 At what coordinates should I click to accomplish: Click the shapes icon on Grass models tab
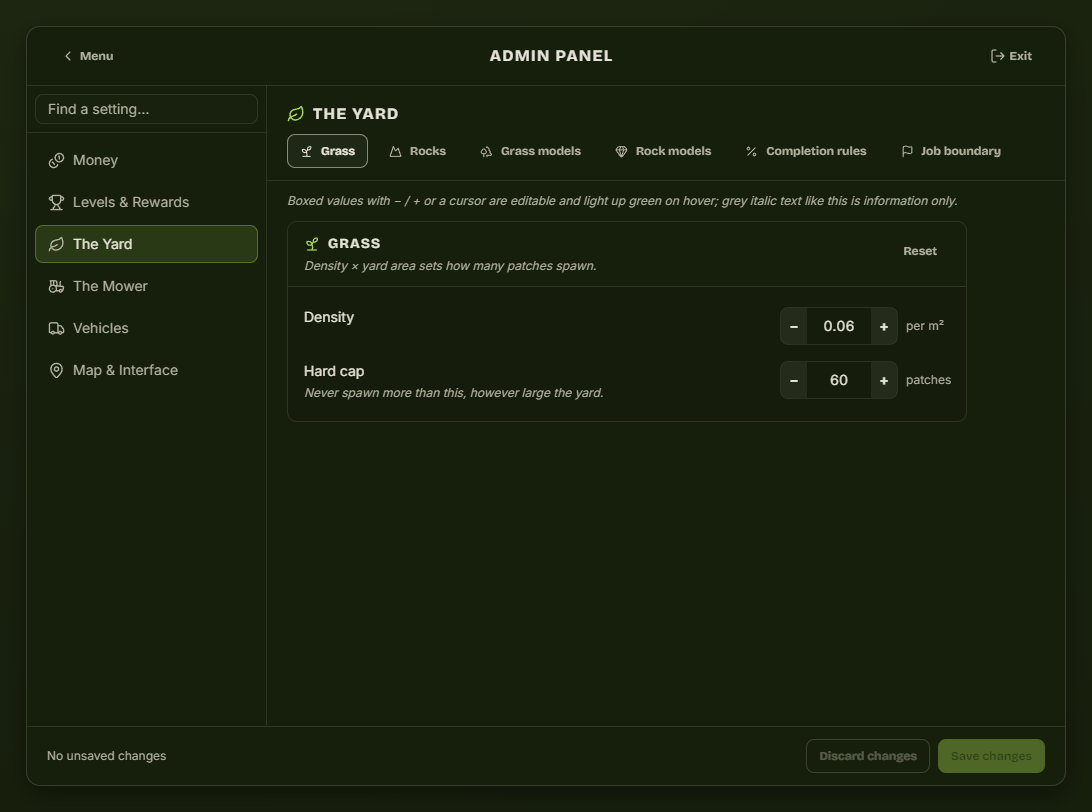point(486,152)
